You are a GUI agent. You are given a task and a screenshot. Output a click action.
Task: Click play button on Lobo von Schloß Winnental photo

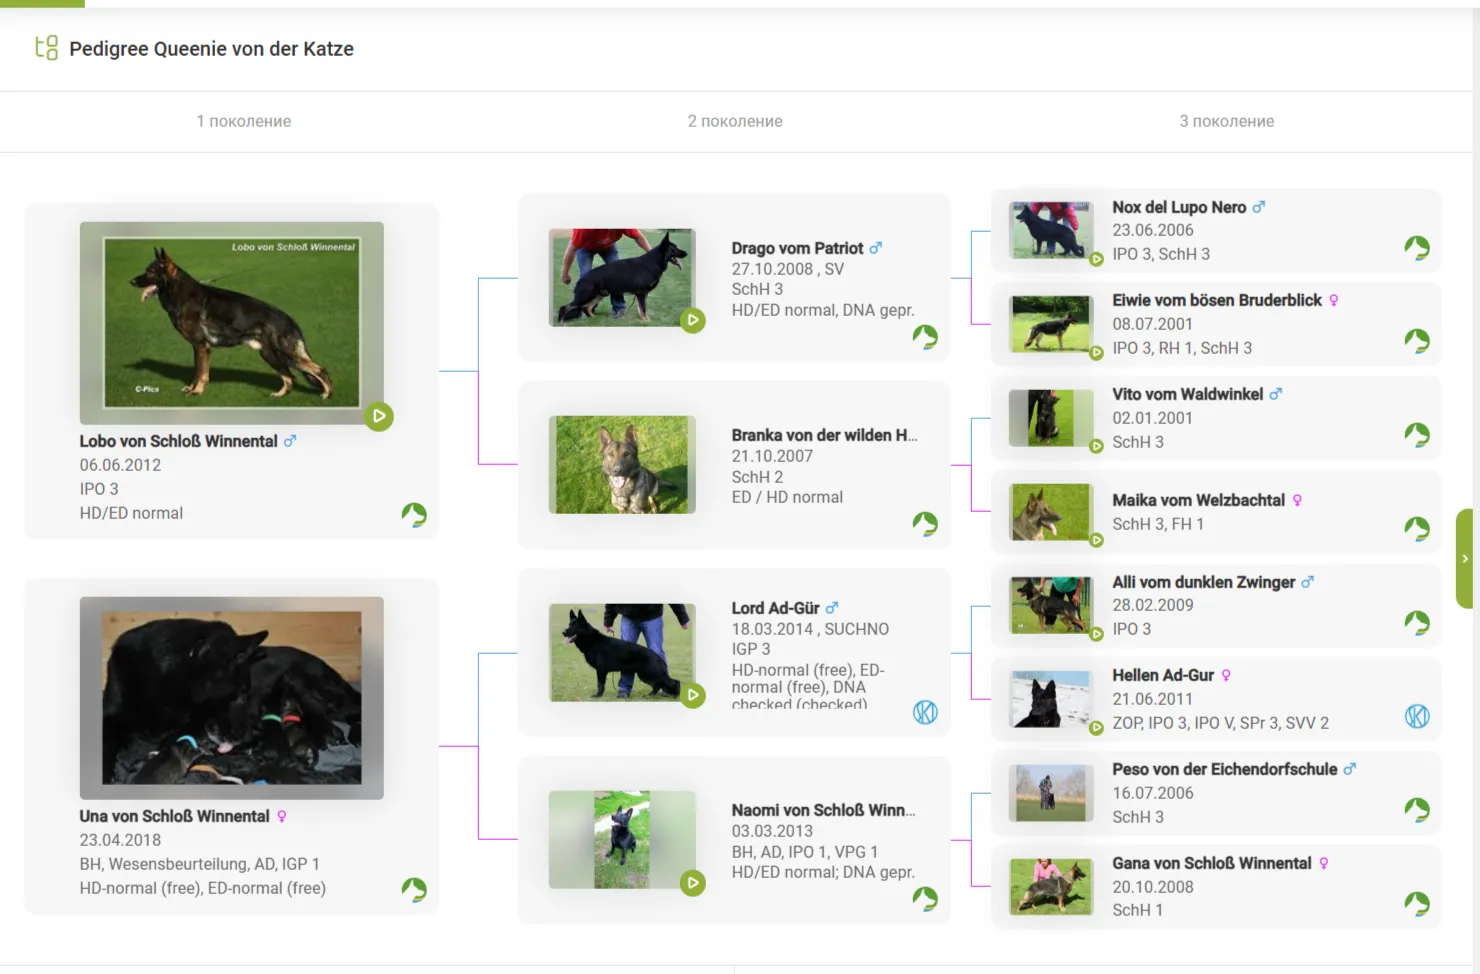[x=379, y=416]
